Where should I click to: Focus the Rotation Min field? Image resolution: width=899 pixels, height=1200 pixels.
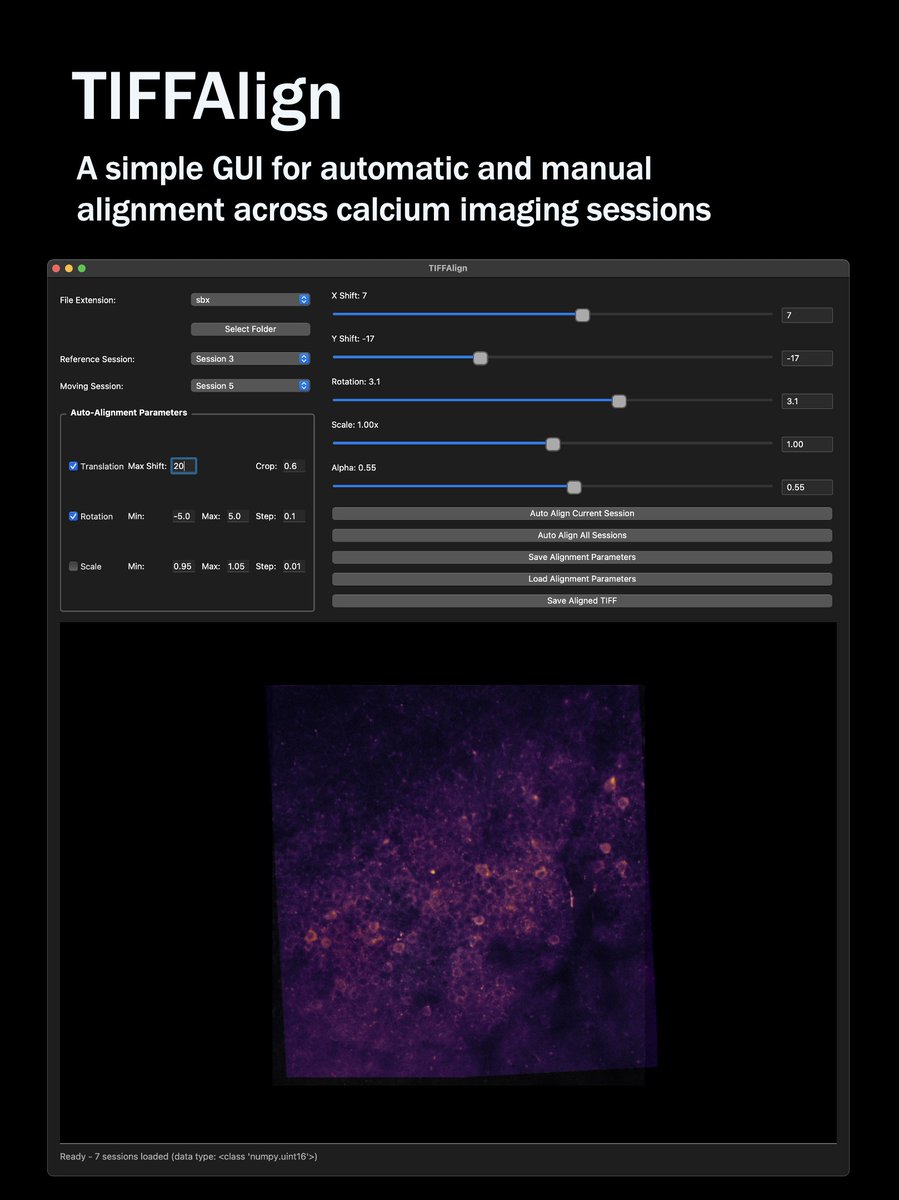[183, 516]
